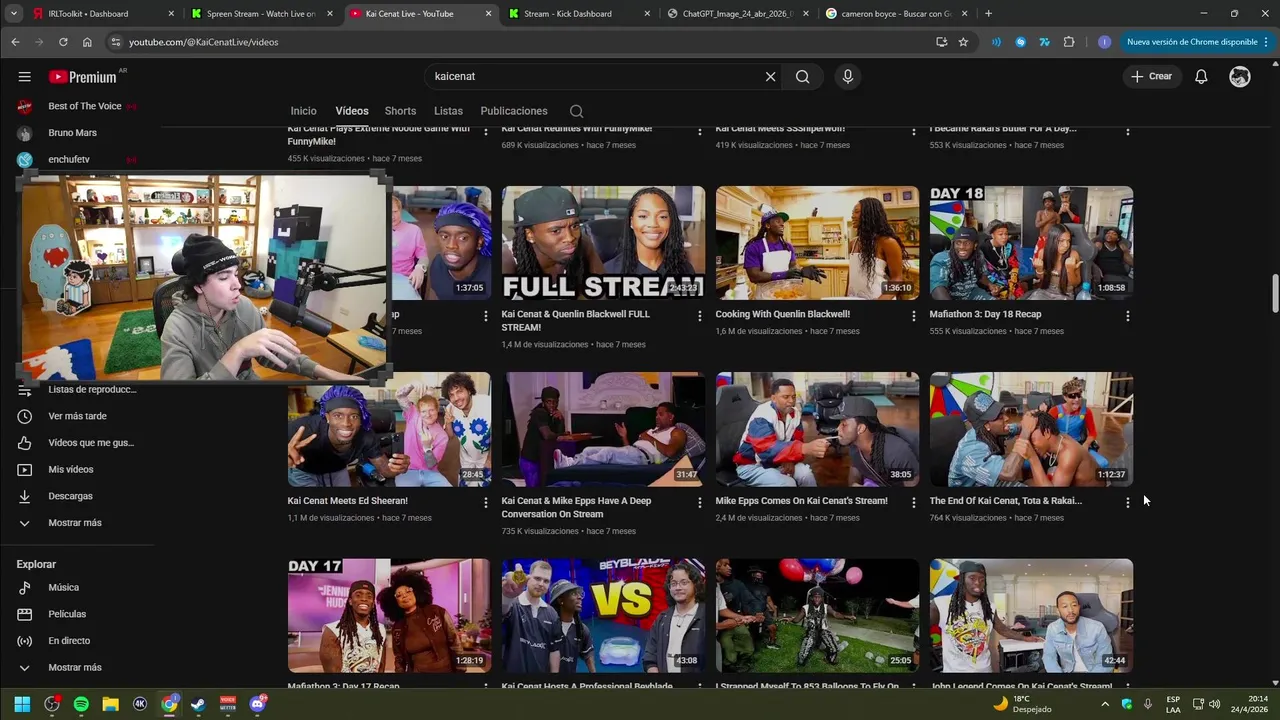Click the browser address bar URL
Screen dimensions: 1280x720
point(203,42)
